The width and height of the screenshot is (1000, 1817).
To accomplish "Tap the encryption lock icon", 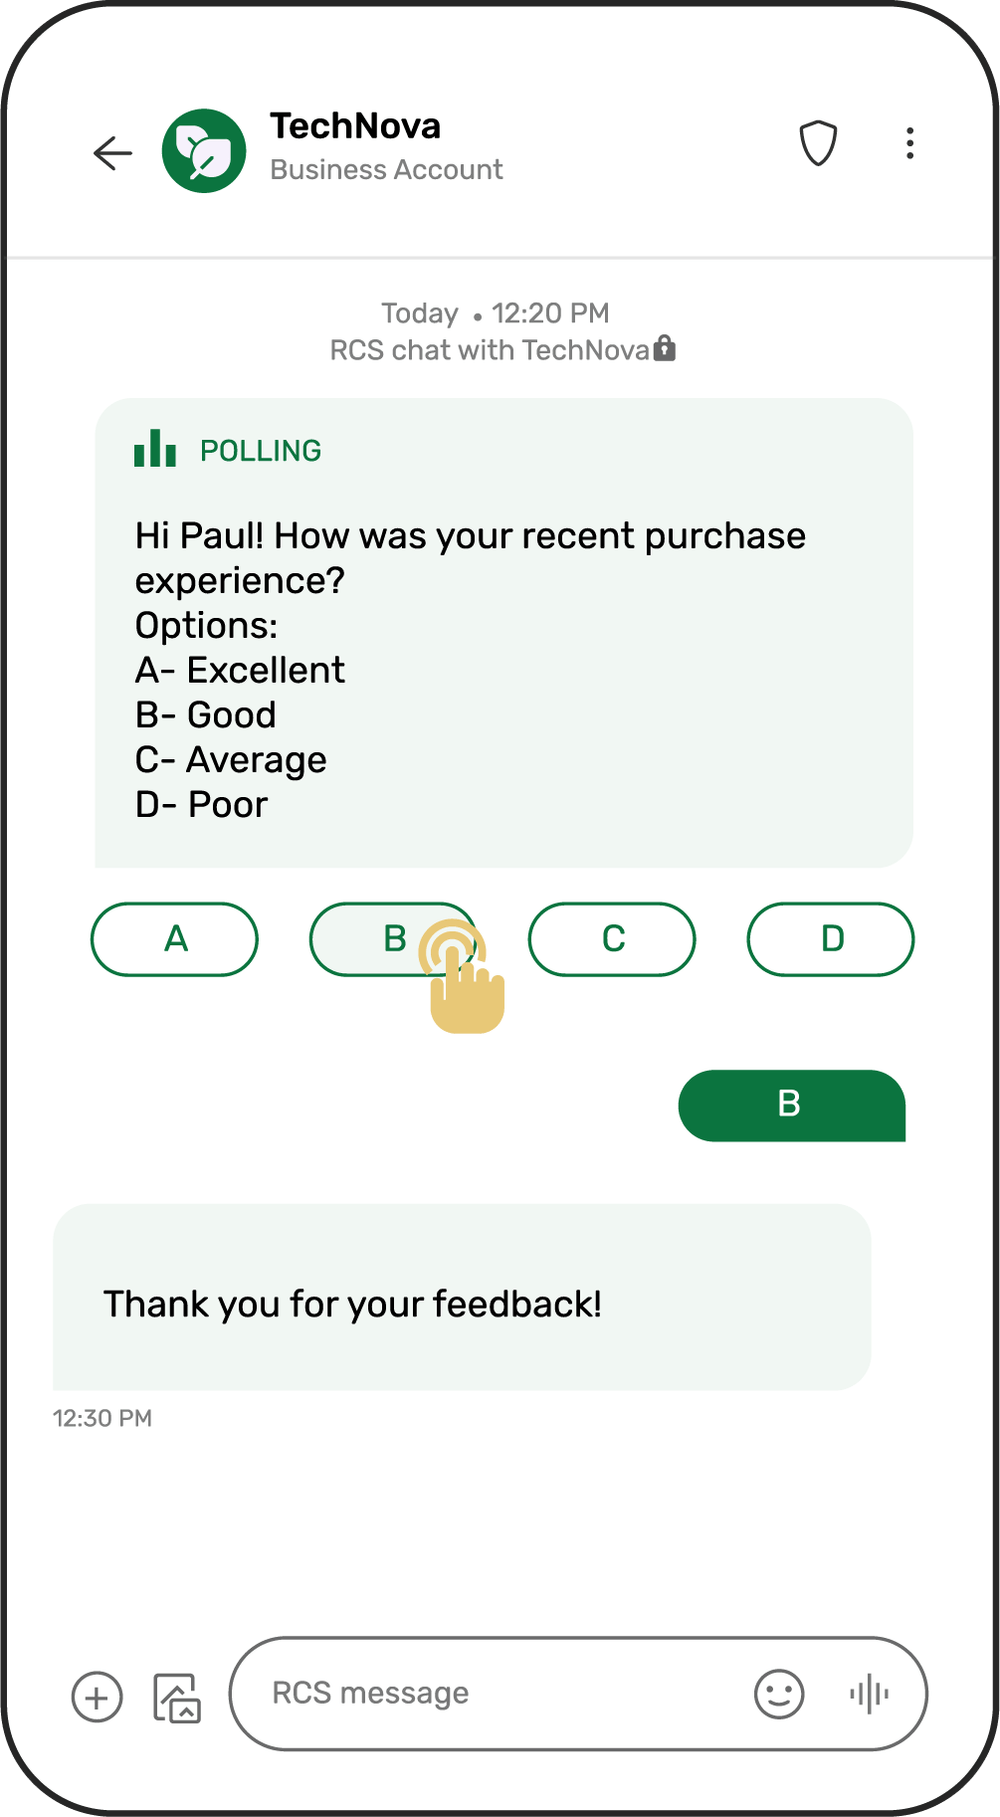I will (x=665, y=349).
